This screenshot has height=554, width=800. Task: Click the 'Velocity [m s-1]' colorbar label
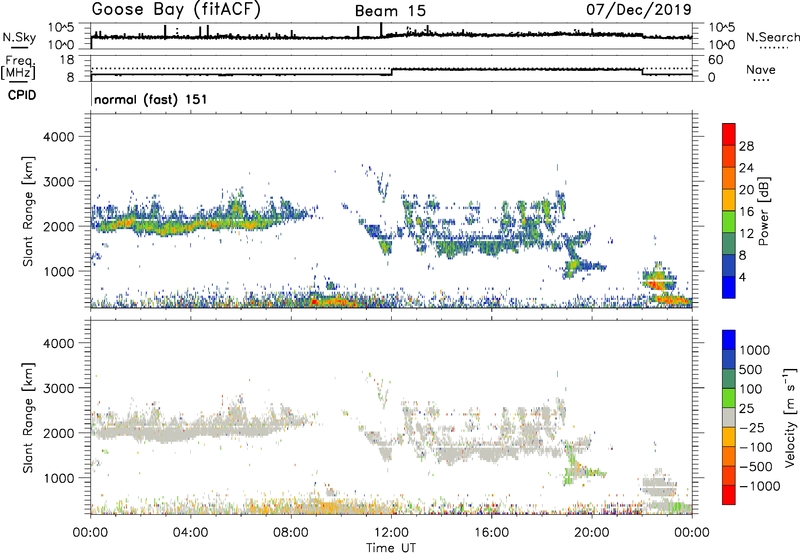pos(790,417)
